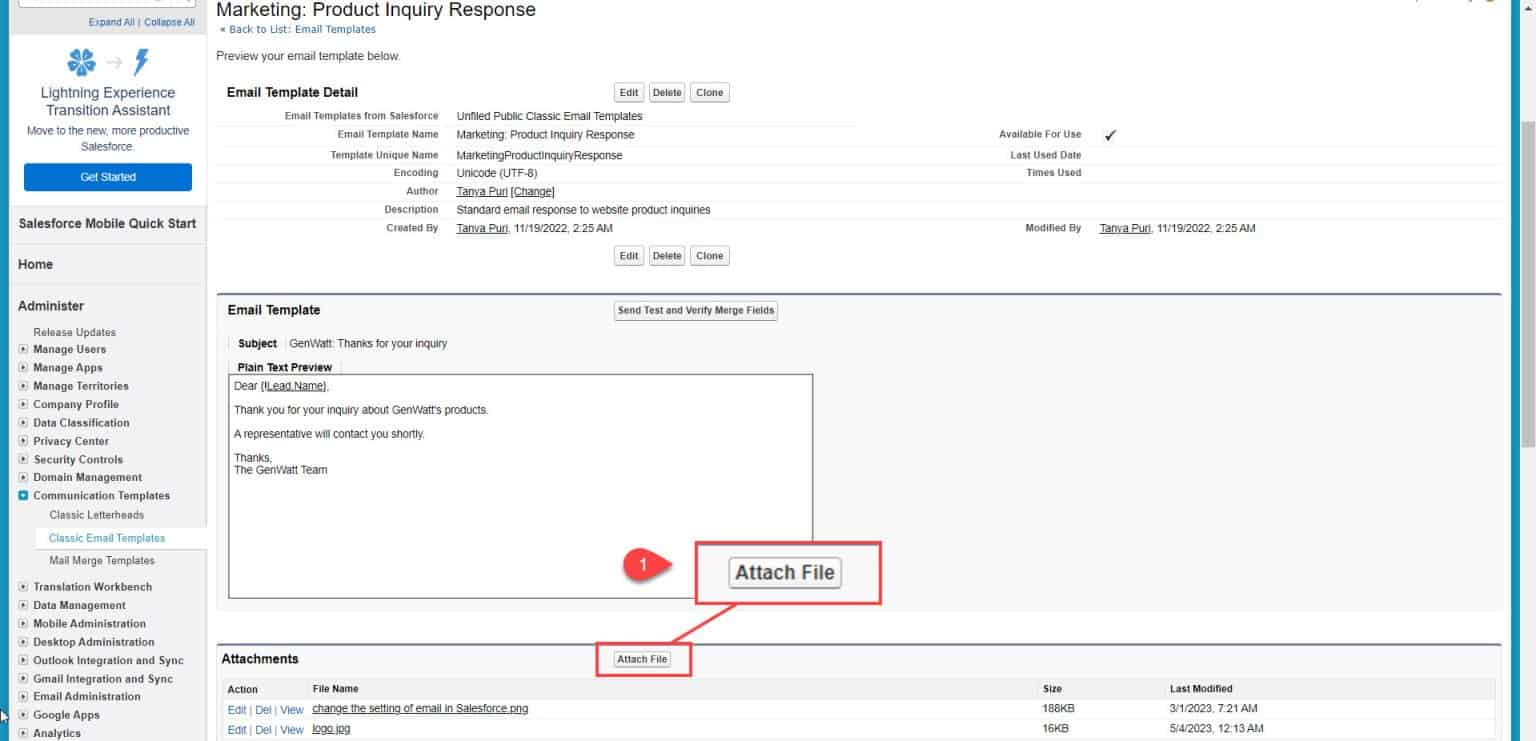Viewport: 1536px width, 741px height.
Task: Expand the Email Administration section
Action: point(22,696)
